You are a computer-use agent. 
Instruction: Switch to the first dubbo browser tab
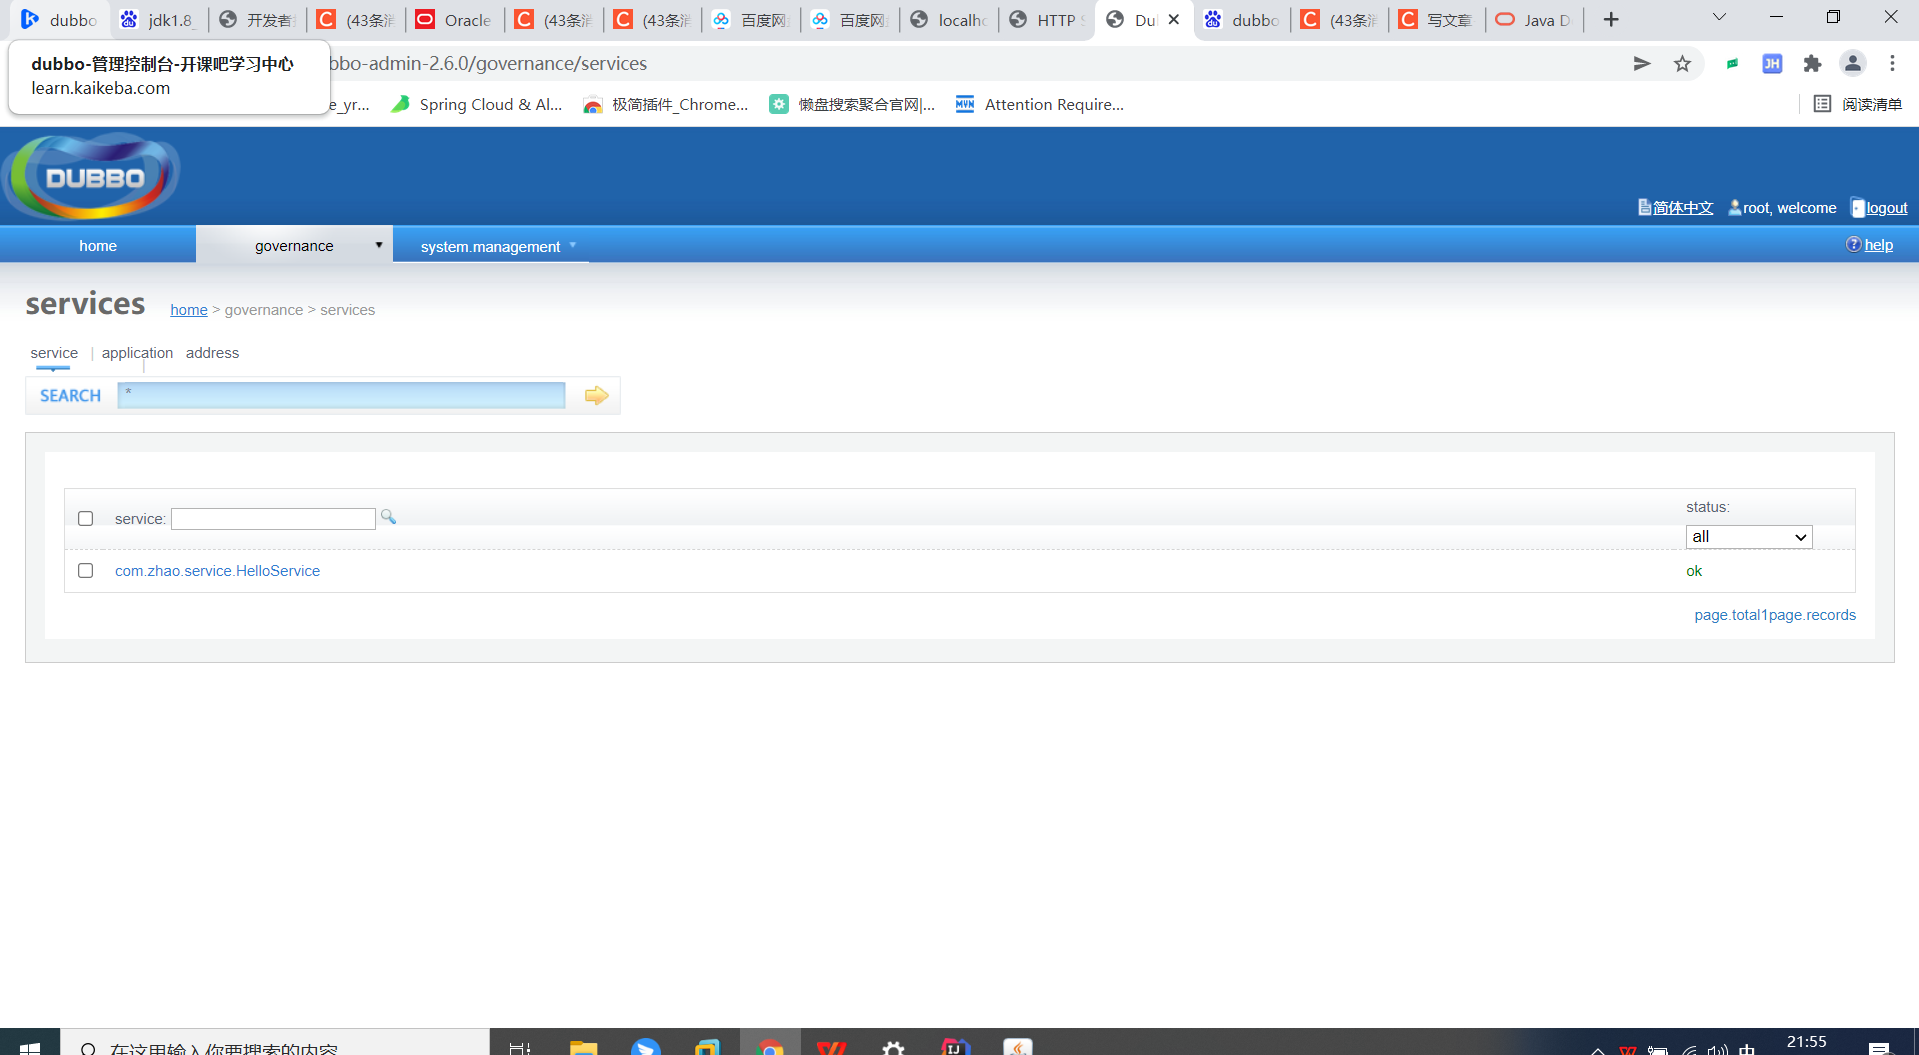click(59, 19)
